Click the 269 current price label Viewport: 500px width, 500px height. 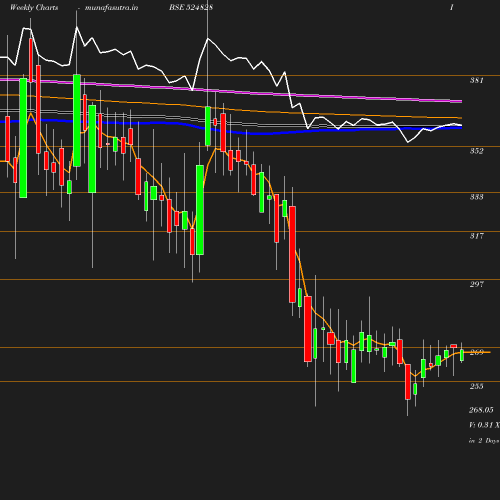point(477,352)
